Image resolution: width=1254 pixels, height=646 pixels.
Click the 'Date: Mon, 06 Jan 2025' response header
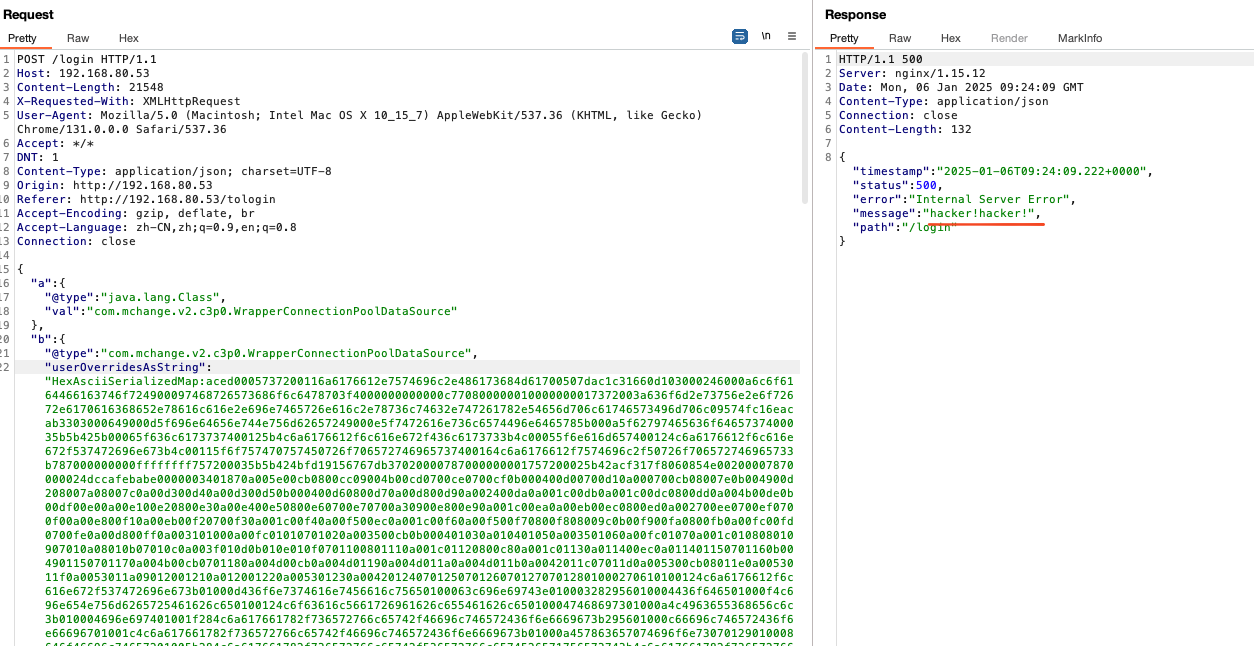point(961,87)
